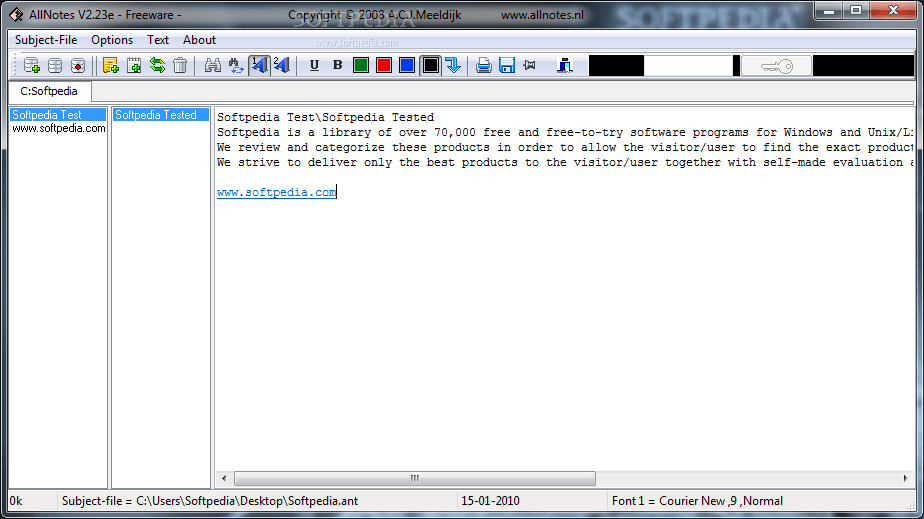Image resolution: width=924 pixels, height=519 pixels.
Task: Delete note with trash can icon
Action: [180, 65]
